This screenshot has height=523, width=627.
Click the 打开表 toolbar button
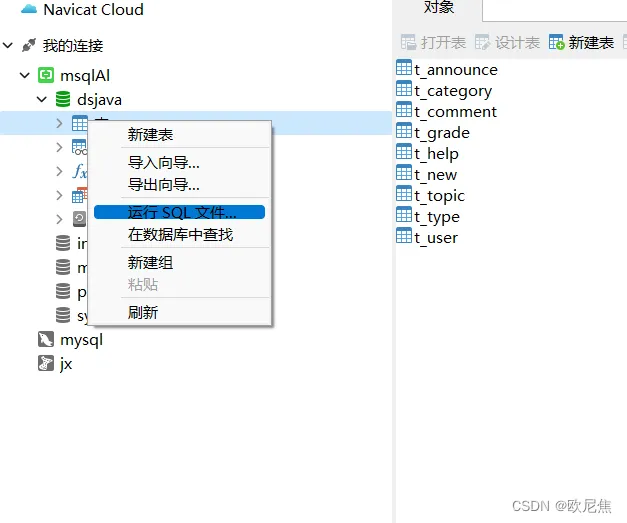click(433, 42)
